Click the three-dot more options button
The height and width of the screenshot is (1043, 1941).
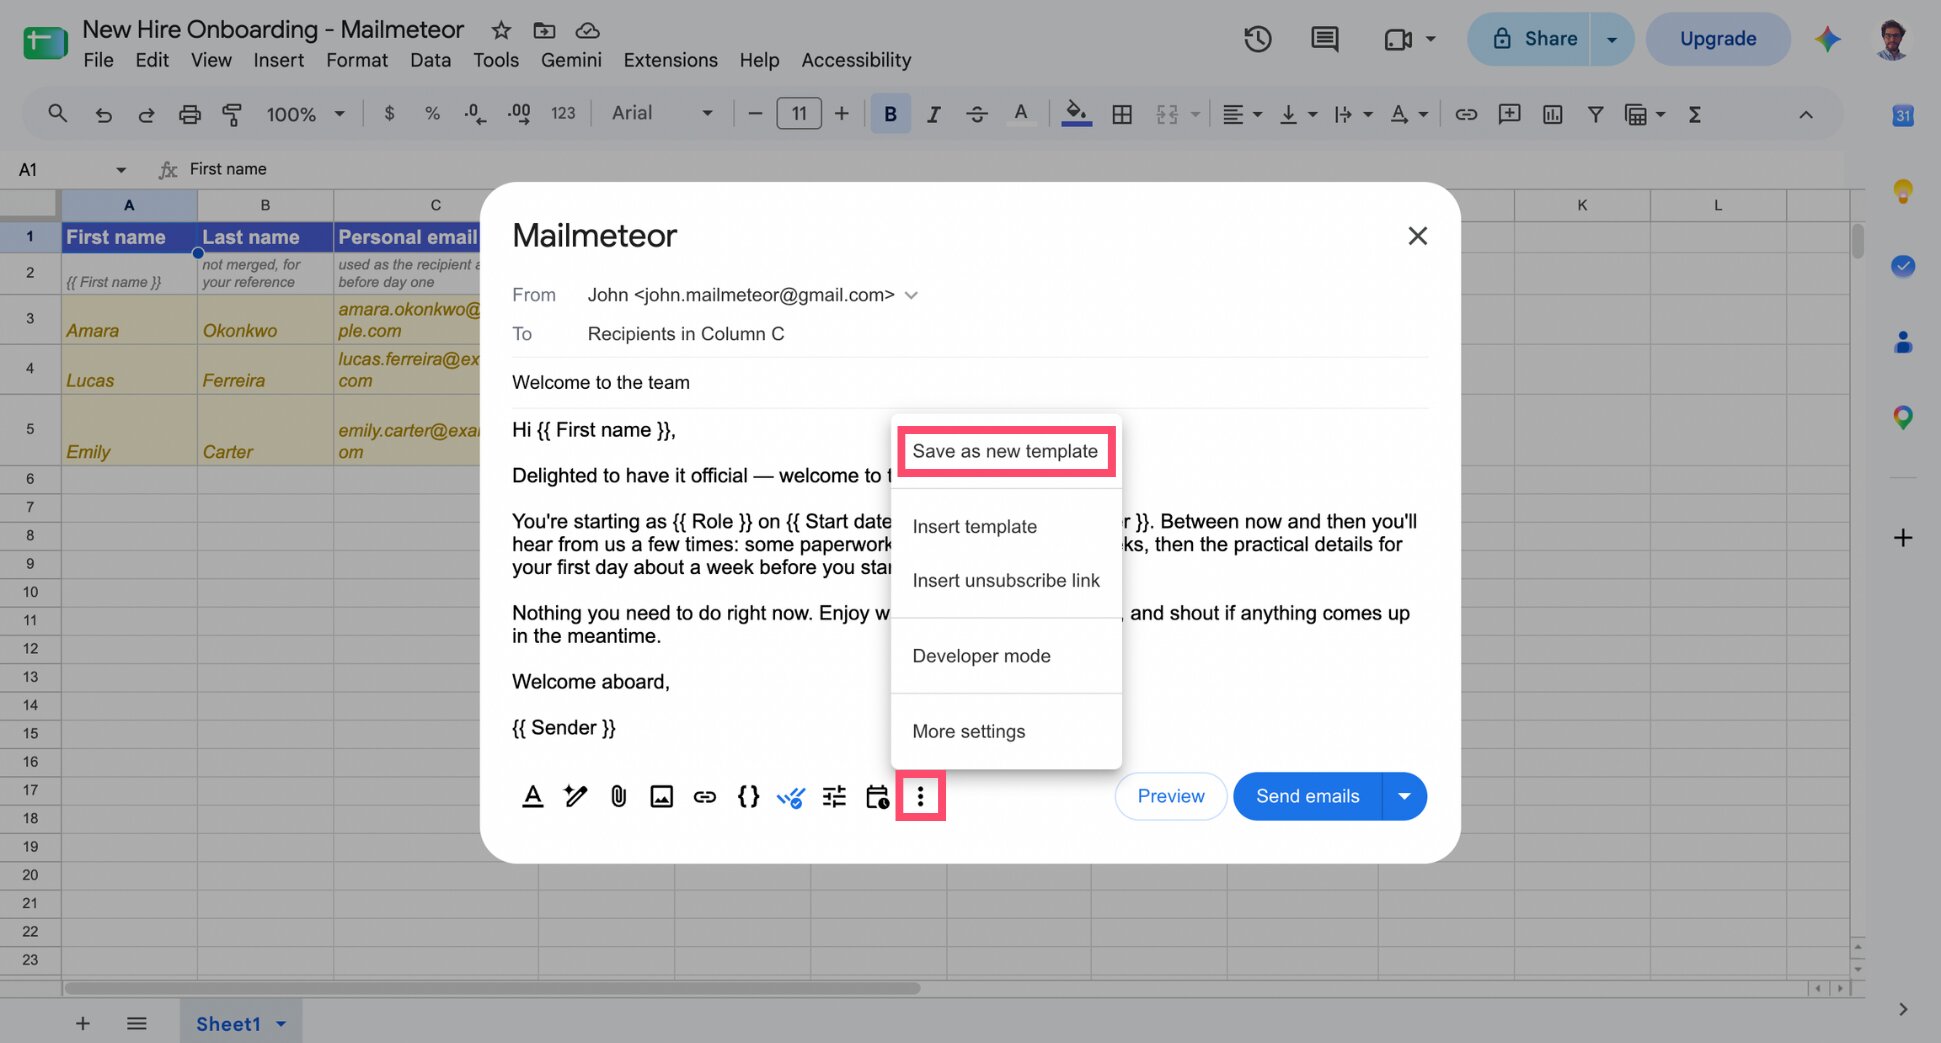[x=920, y=796]
